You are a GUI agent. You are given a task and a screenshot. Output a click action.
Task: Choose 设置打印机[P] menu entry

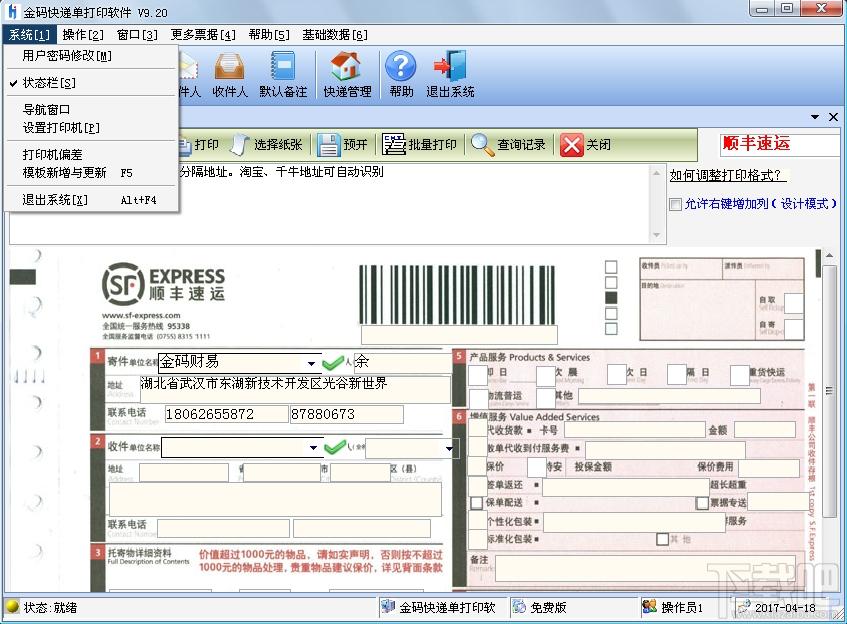coord(91,128)
